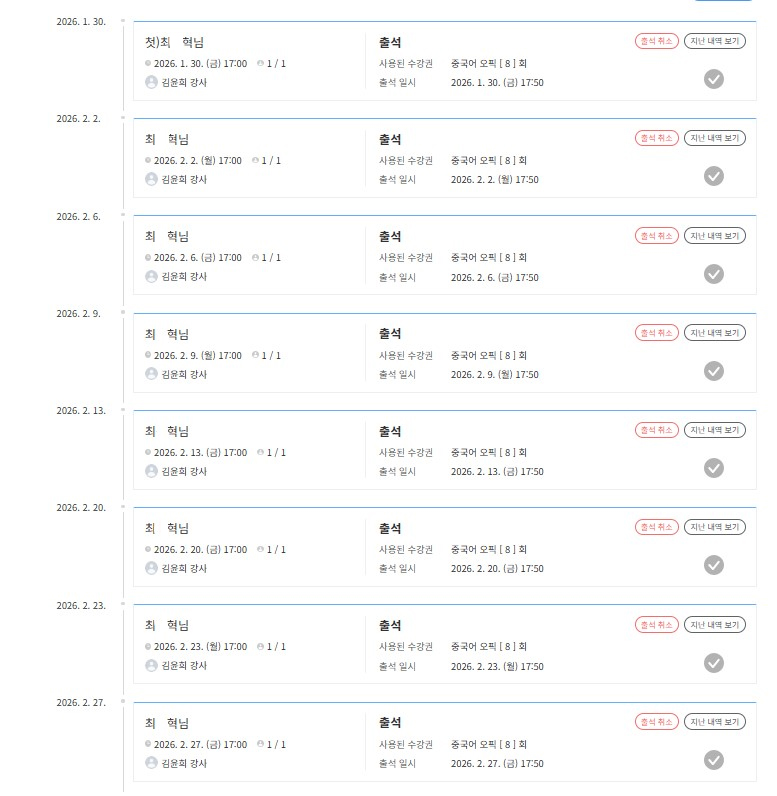Open 지난 내역 보기 on the 2026. 2. 20. entry
The height and width of the screenshot is (796, 777).
(x=715, y=527)
